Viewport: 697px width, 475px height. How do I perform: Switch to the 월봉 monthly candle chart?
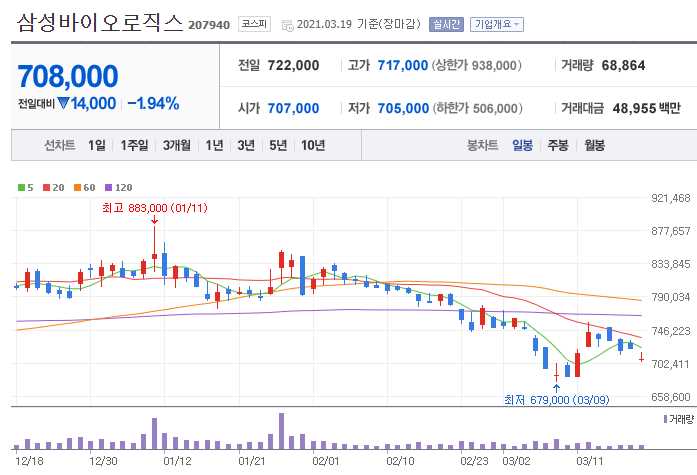(x=594, y=145)
